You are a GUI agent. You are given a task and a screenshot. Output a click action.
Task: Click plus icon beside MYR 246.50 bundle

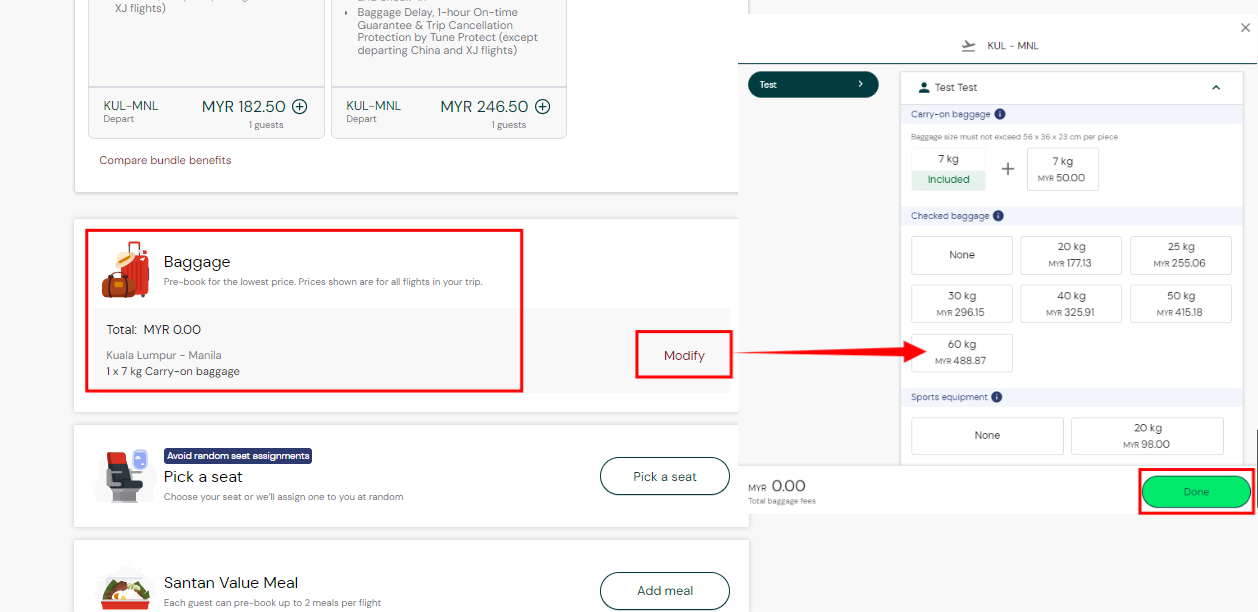(542, 106)
